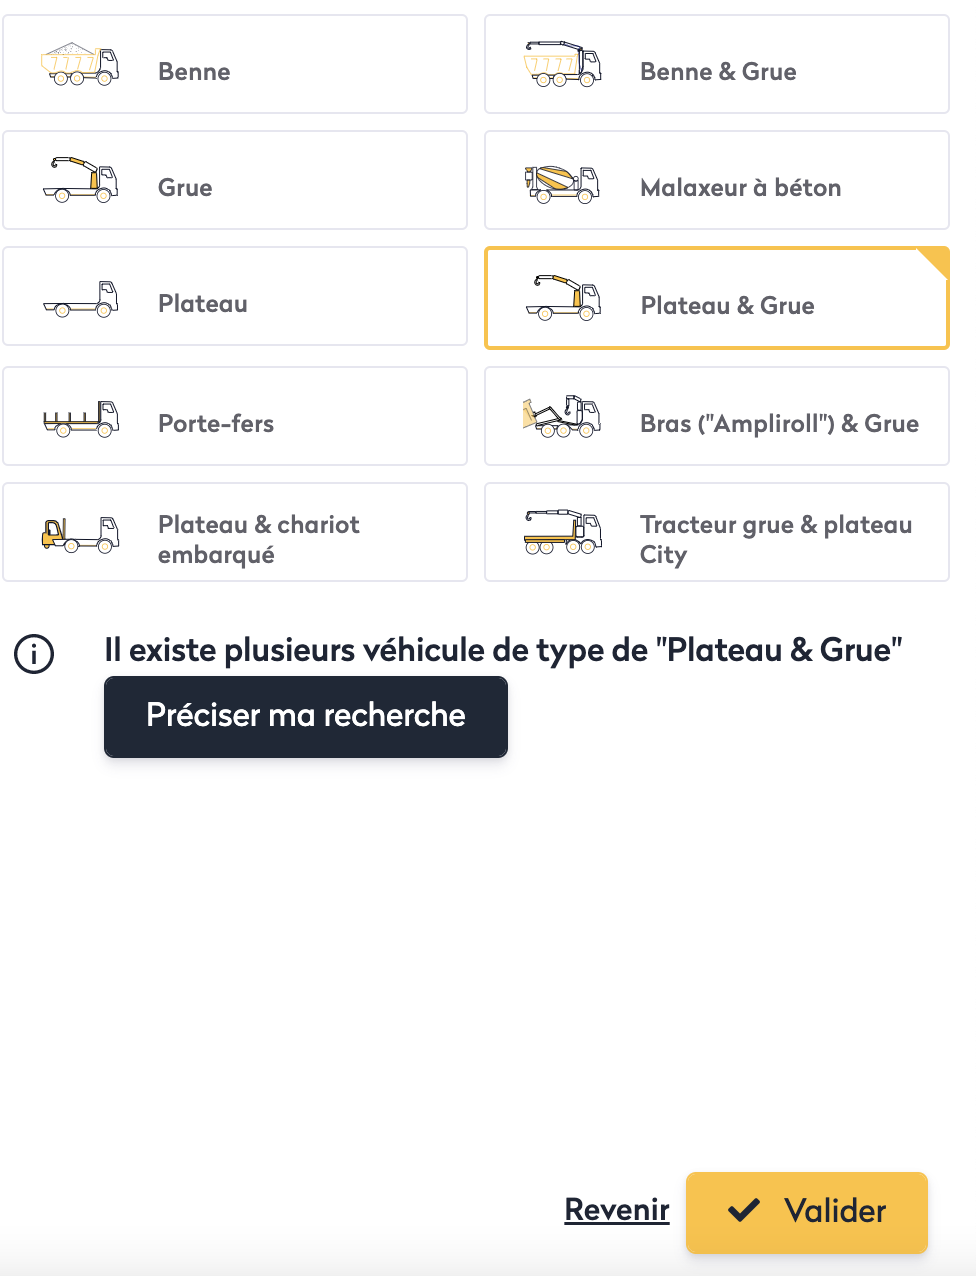Pick the Malaxeur à béton option
The height and width of the screenshot is (1276, 976).
click(740, 188)
